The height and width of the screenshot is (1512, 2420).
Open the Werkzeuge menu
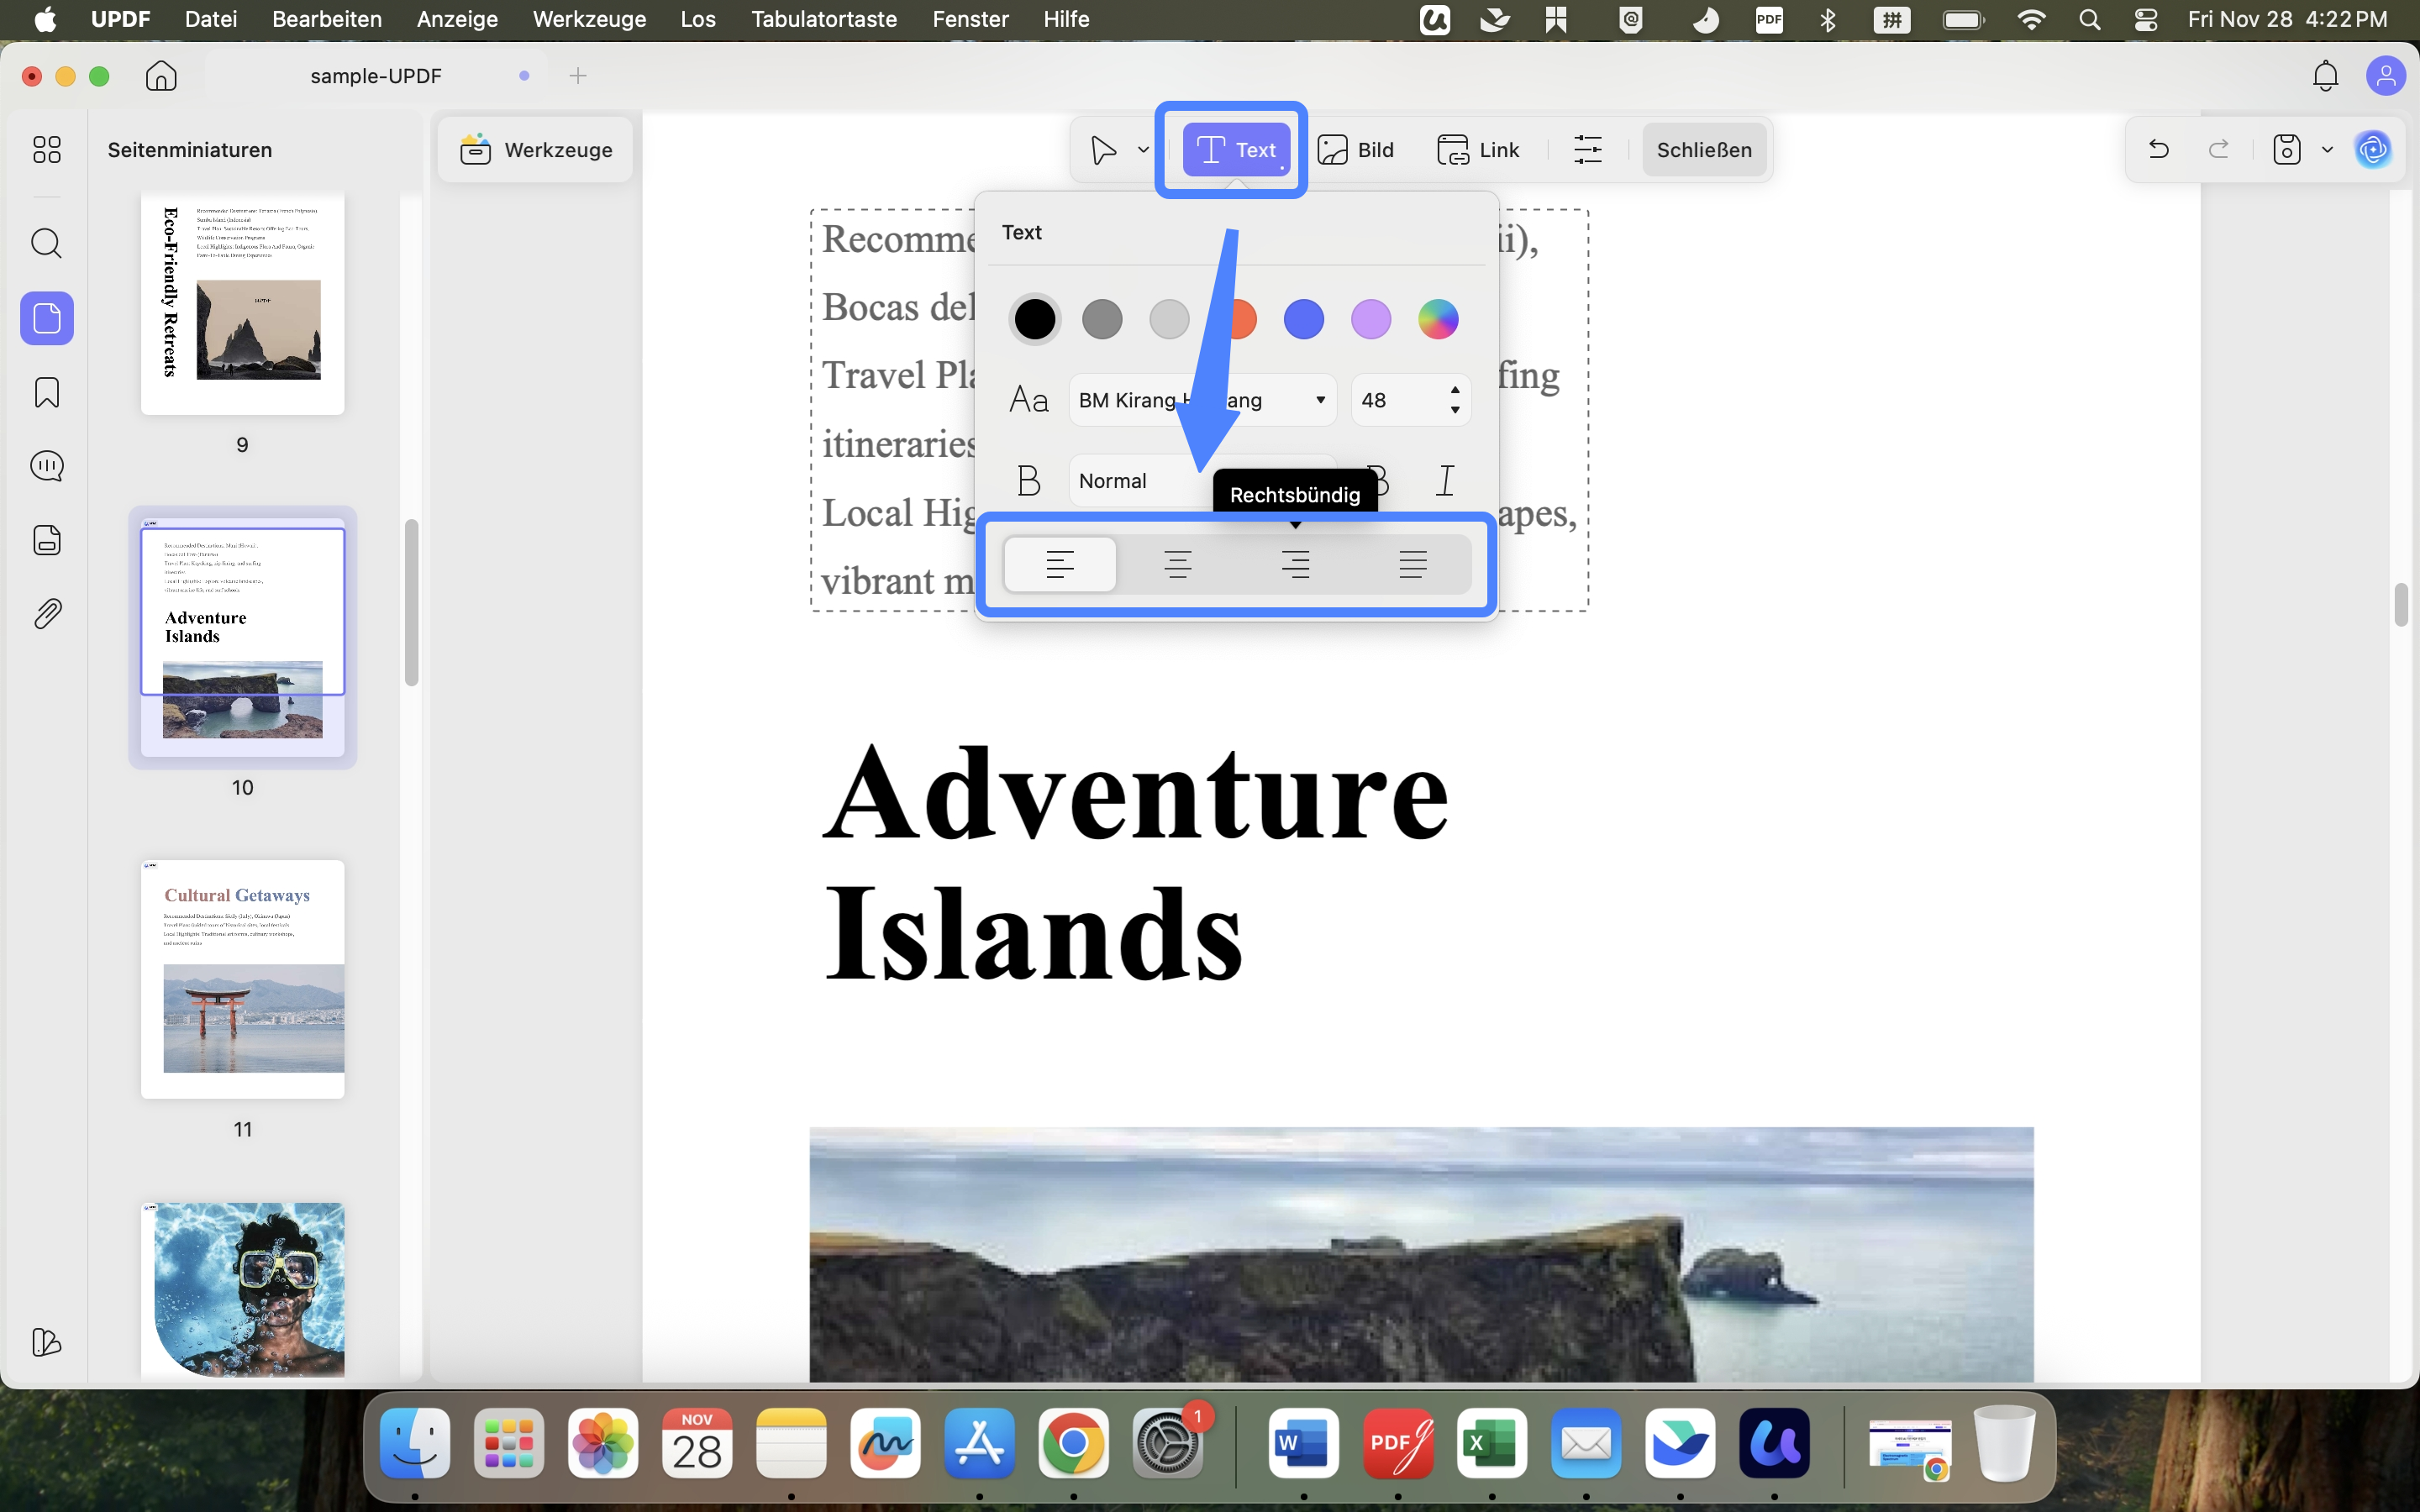[588, 19]
